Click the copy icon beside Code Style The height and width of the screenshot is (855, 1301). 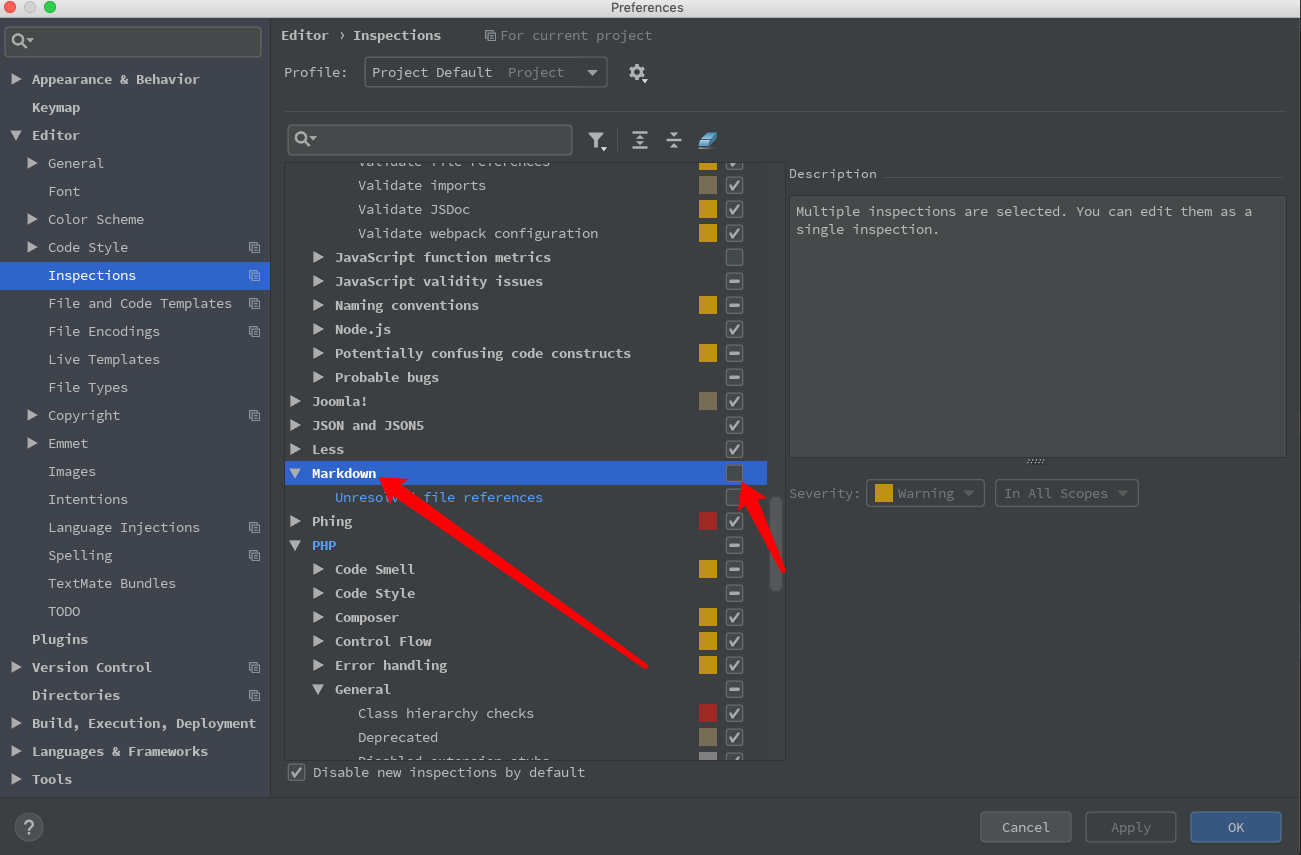pos(254,248)
